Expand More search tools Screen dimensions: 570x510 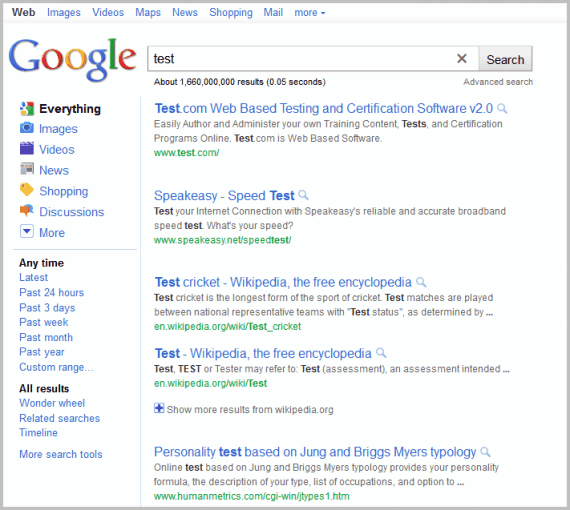pos(61,454)
